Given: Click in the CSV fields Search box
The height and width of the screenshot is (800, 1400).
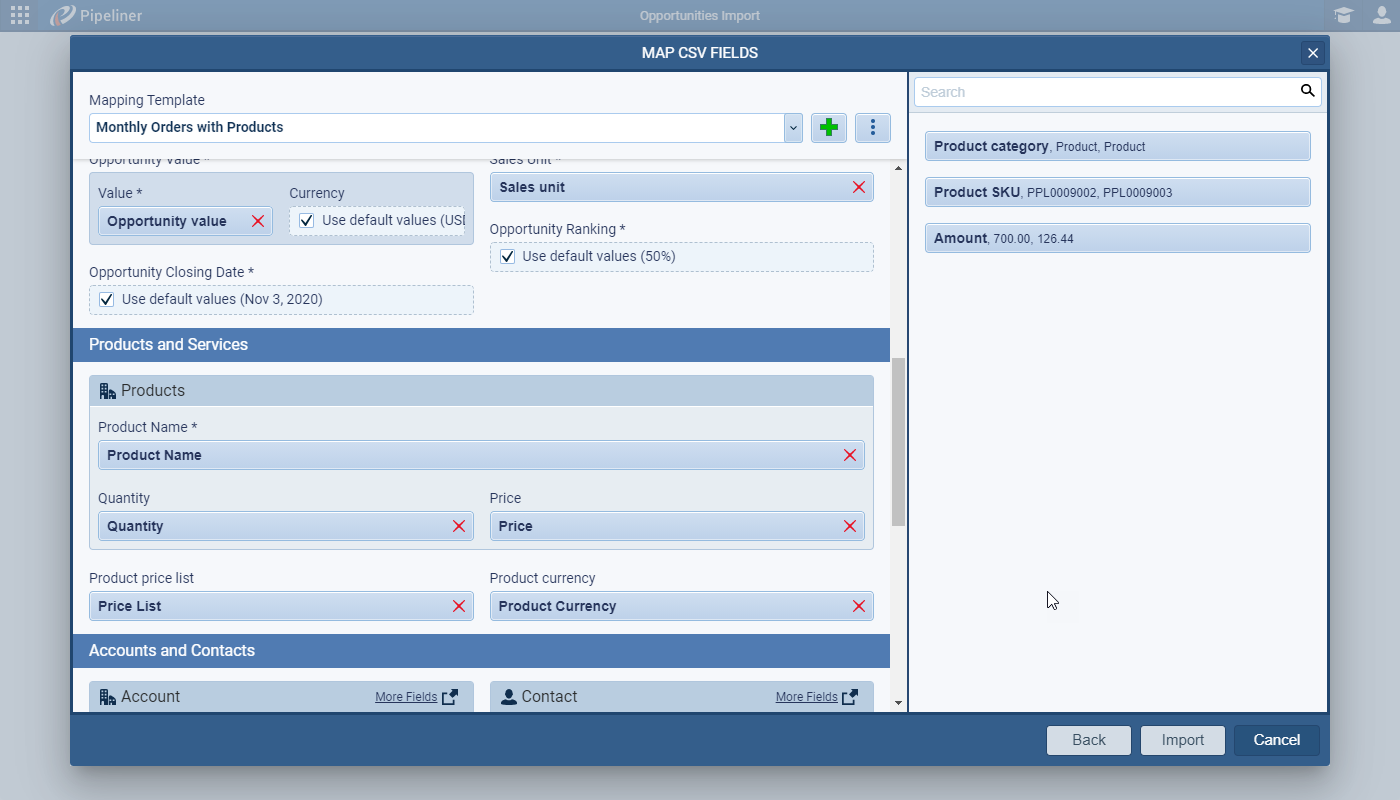Looking at the screenshot, I should 1105,92.
